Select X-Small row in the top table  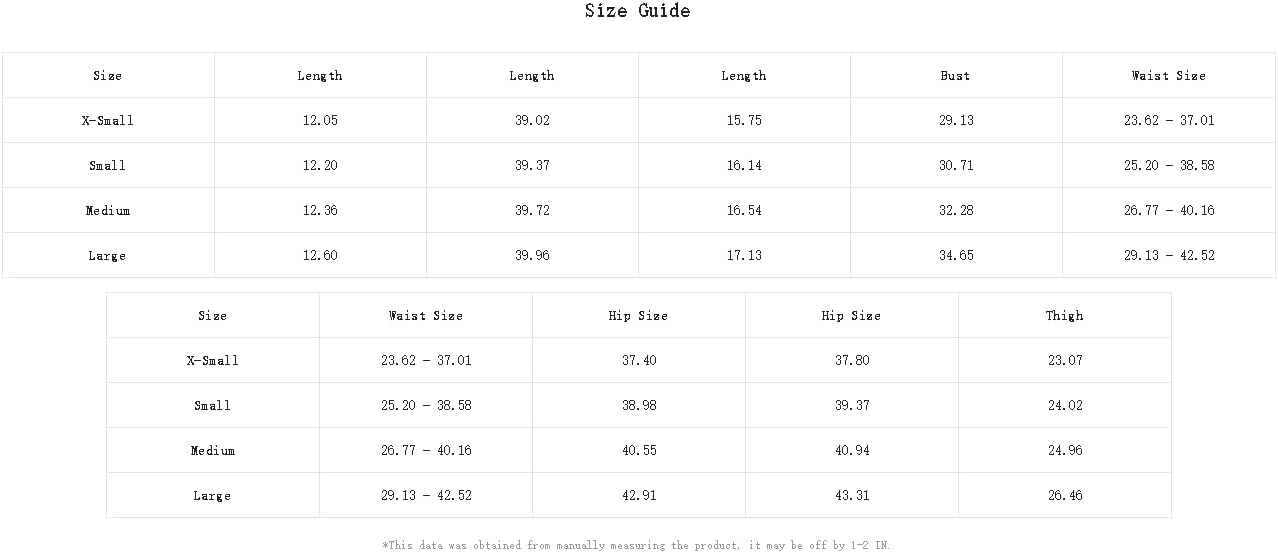click(638, 120)
